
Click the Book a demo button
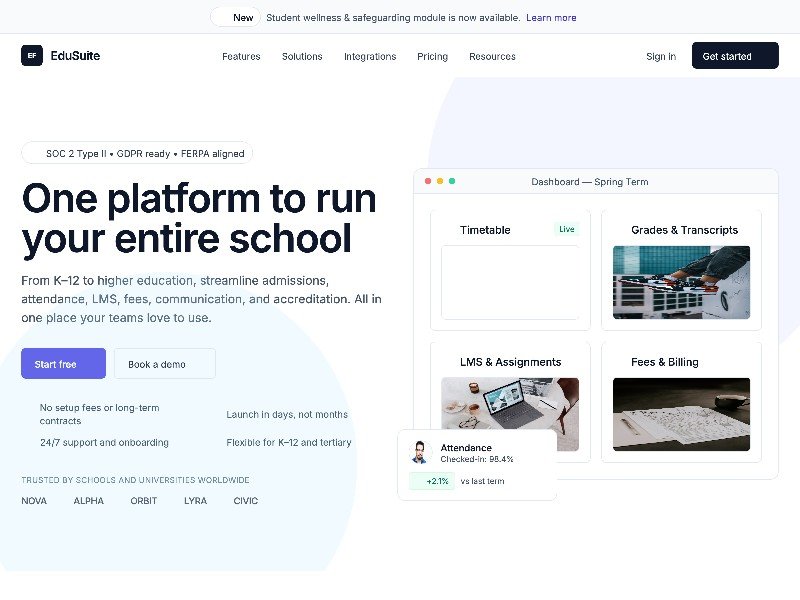pyautogui.click(x=165, y=364)
